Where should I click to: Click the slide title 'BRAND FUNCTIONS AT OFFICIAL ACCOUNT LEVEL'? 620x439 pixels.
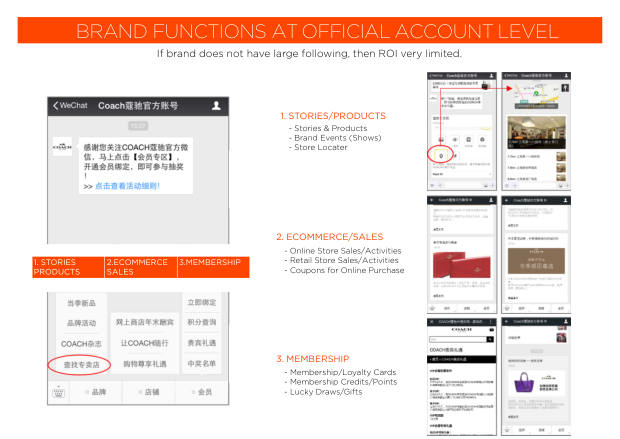click(318, 31)
